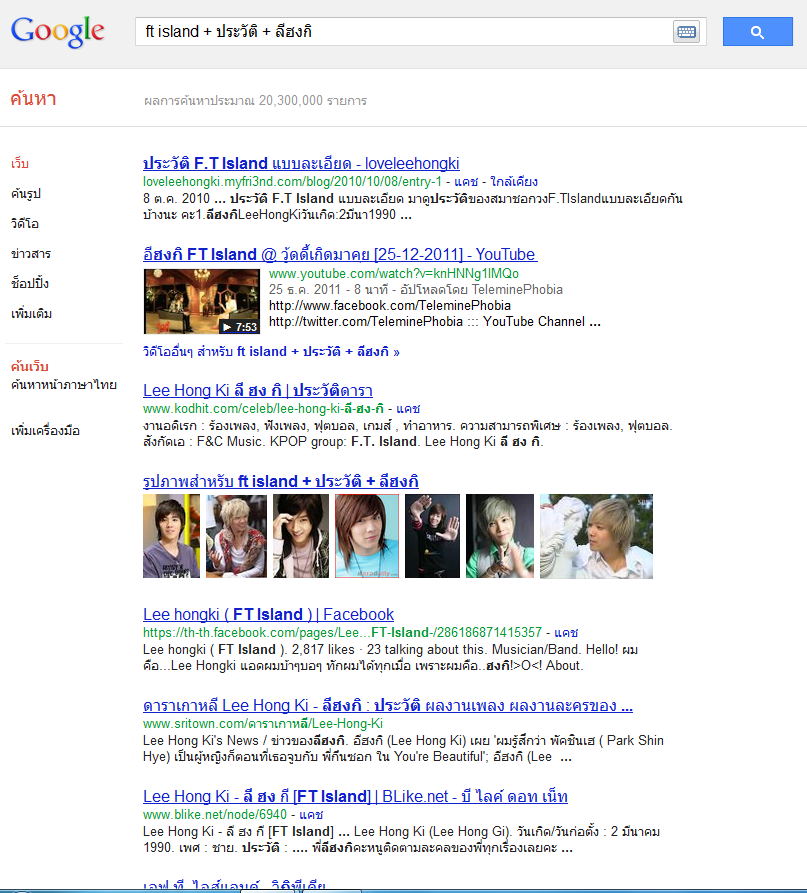The width and height of the screenshot is (807, 893).
Task: Open Lee Hong Ki BLike.net result
Action: [355, 796]
